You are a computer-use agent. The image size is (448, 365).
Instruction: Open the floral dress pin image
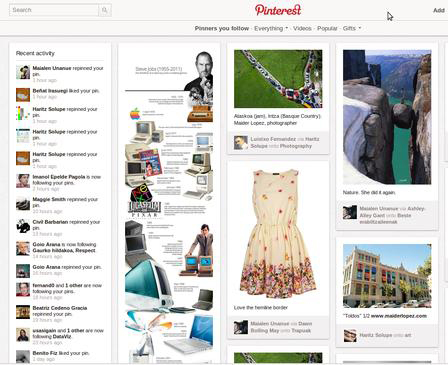(278, 233)
